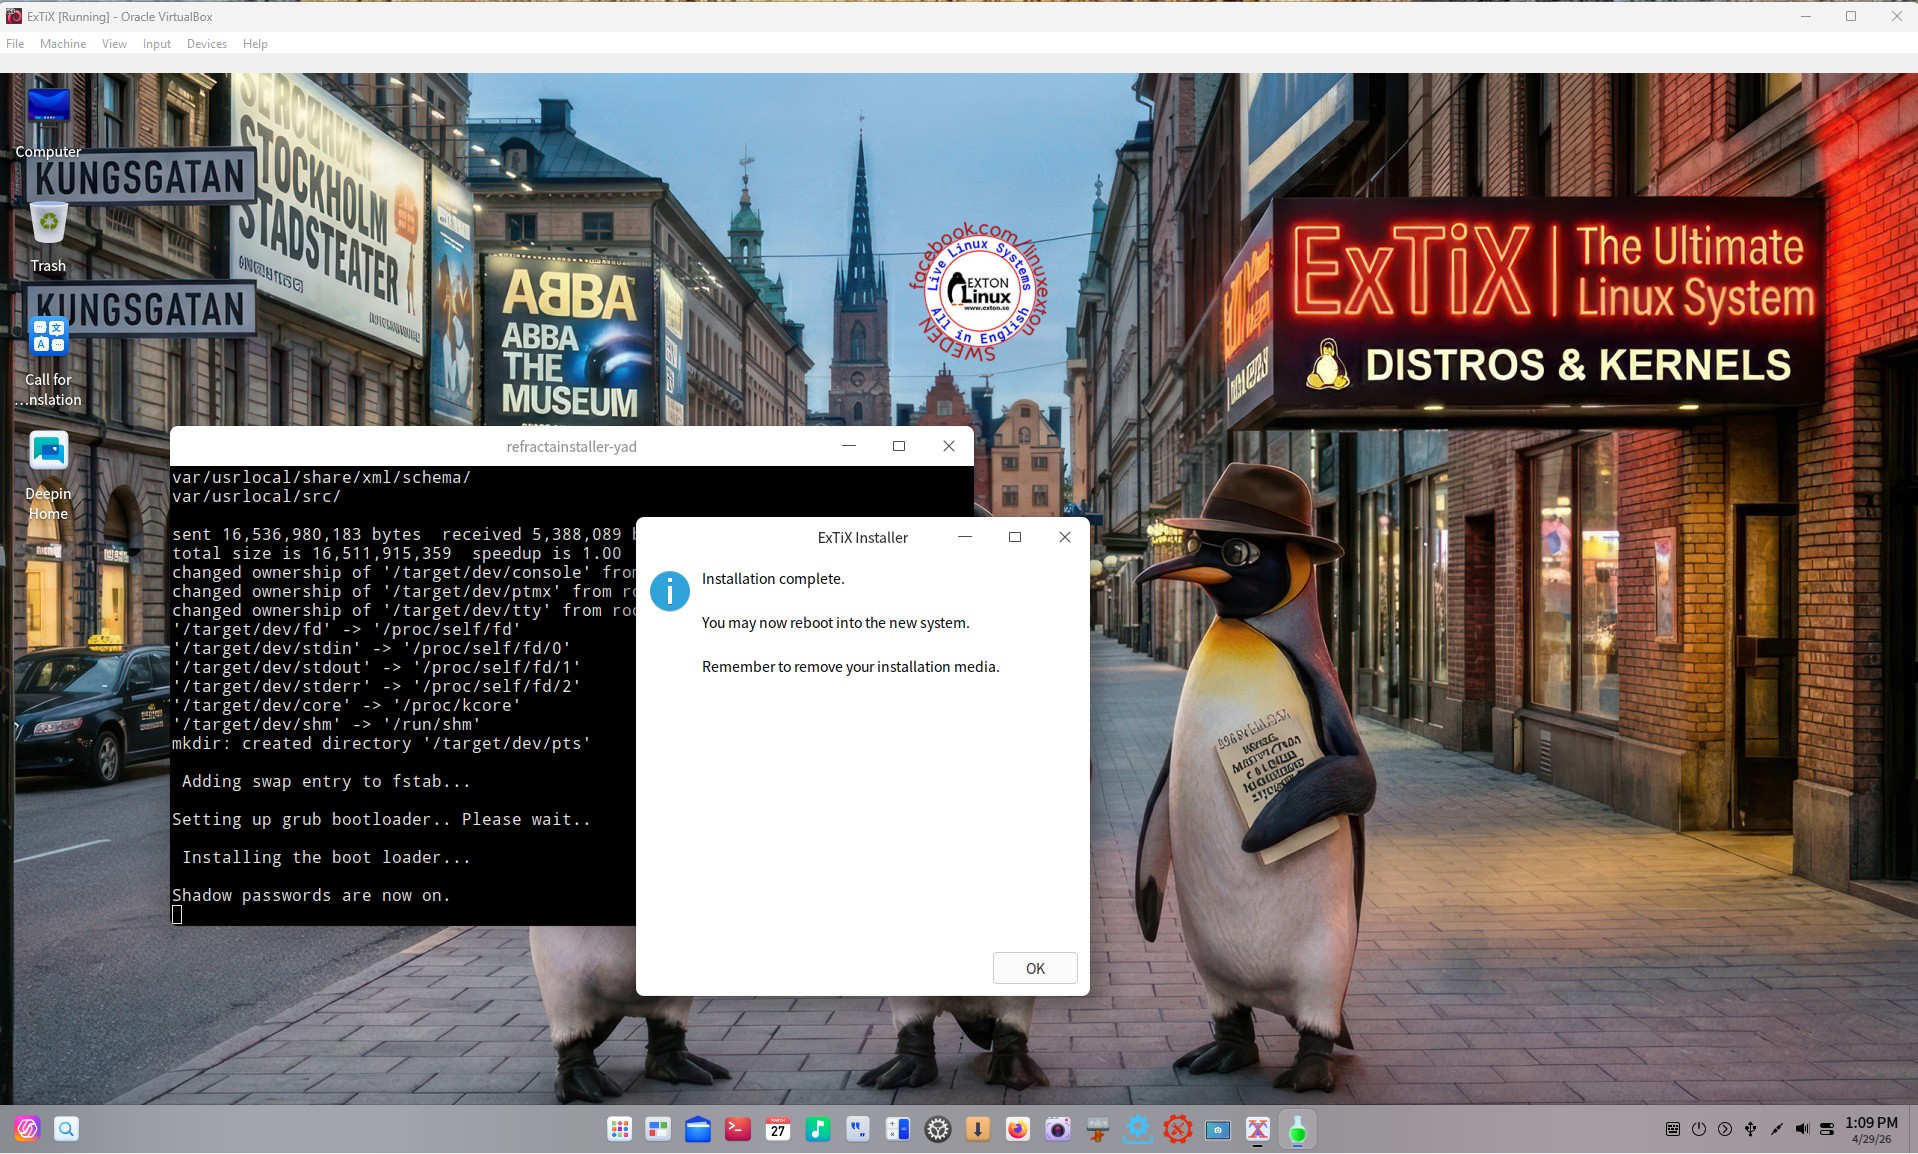
Task: Close the ExTiX Installer dialog window
Action: pyautogui.click(x=1065, y=537)
